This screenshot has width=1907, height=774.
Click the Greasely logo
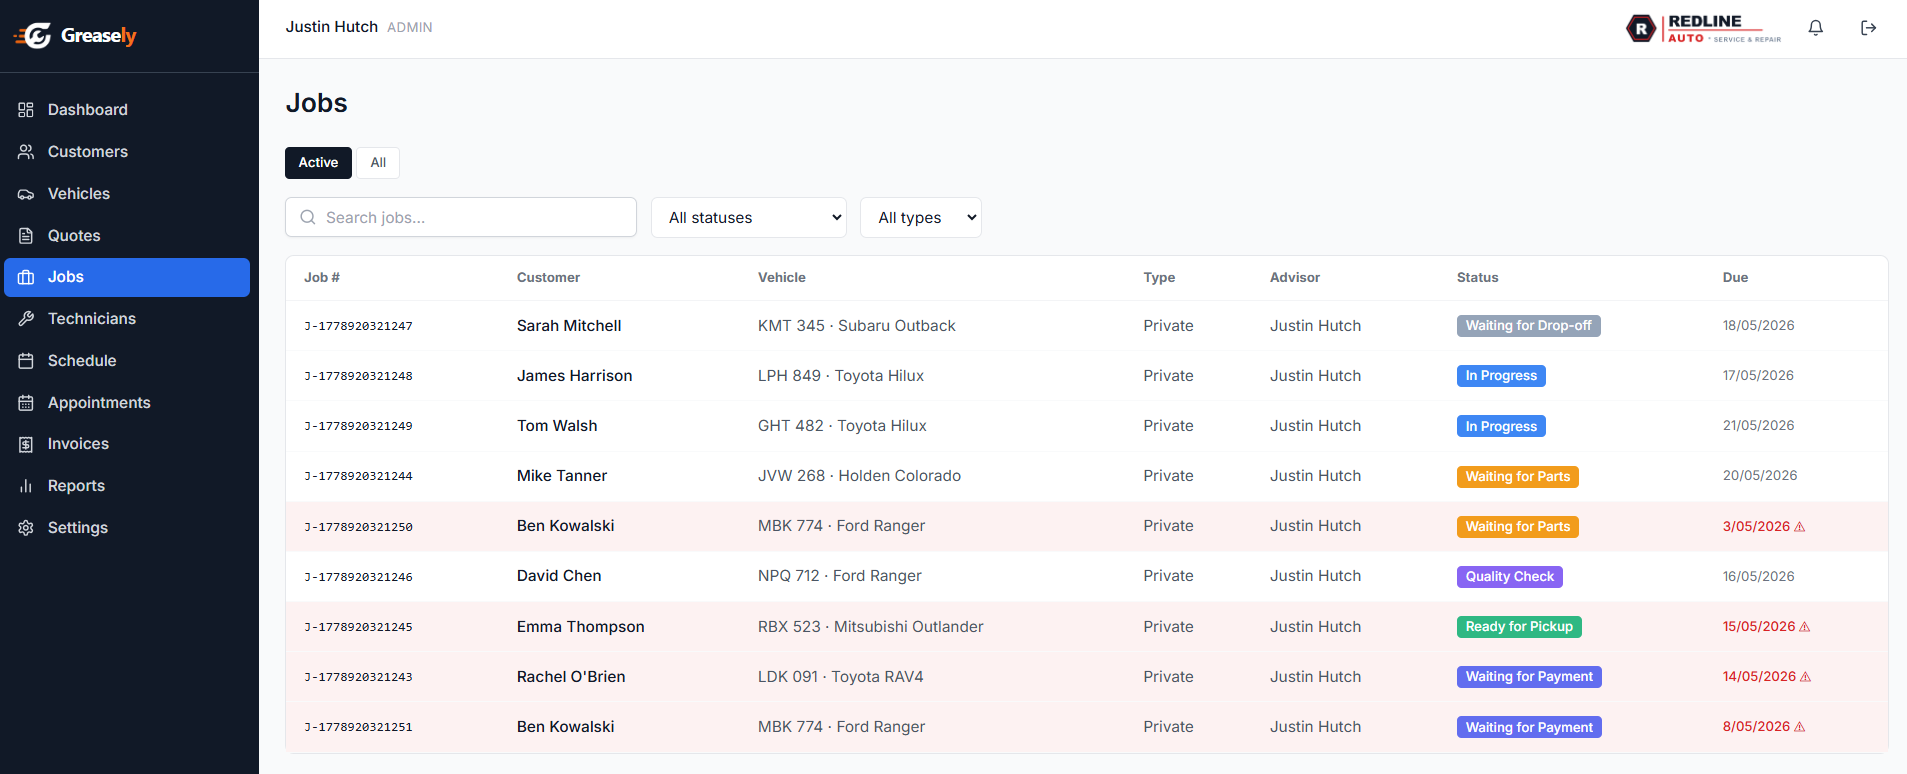pyautogui.click(x=75, y=36)
